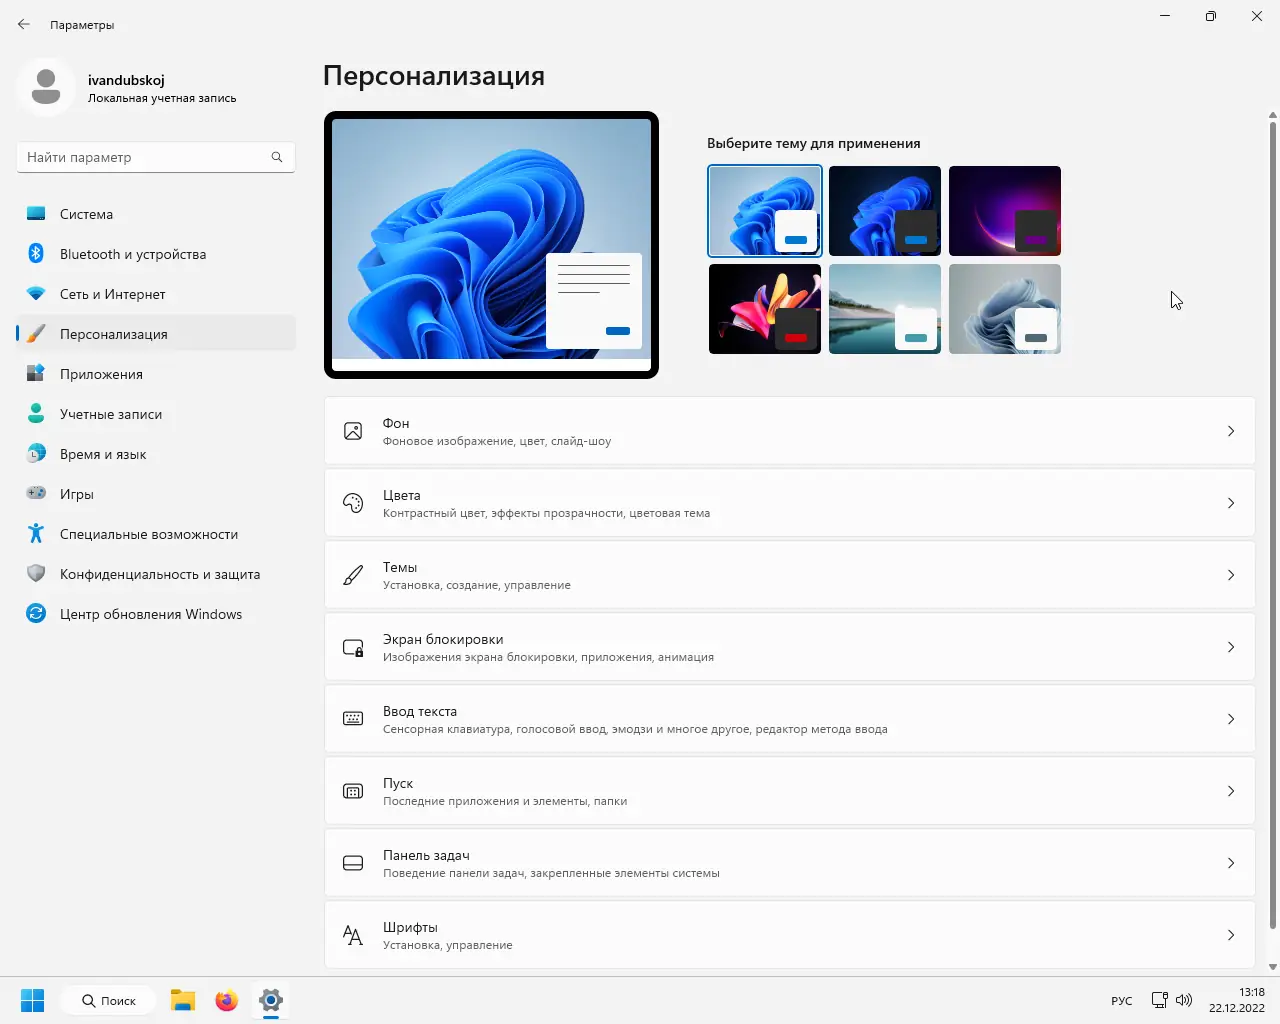
Task: Click the Центр обновления Windows icon
Action: click(35, 614)
